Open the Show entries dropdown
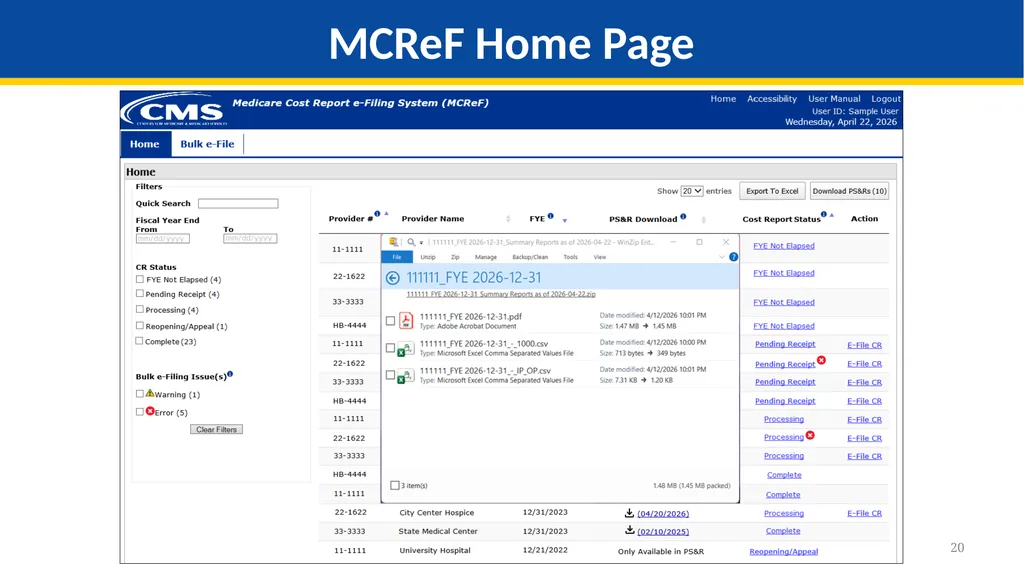Viewport: 1024px width, 575px height. 692,191
